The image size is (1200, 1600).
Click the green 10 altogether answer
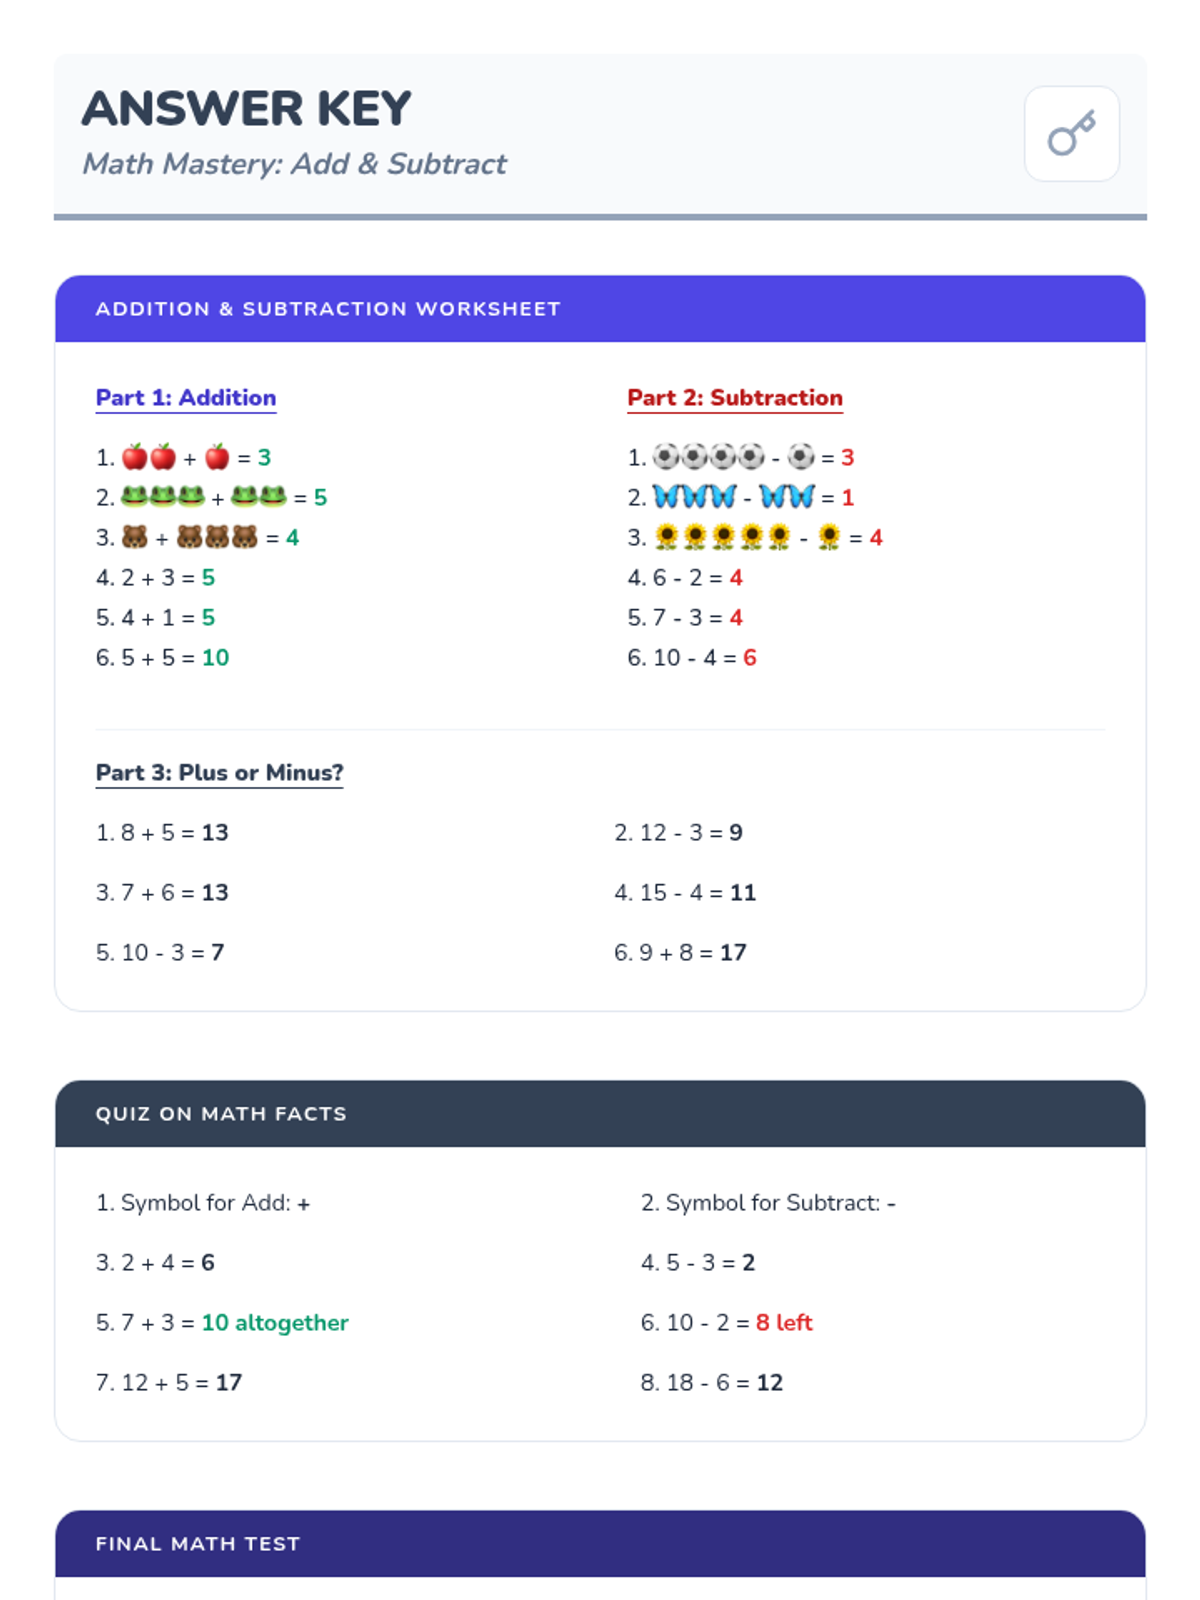click(275, 1323)
